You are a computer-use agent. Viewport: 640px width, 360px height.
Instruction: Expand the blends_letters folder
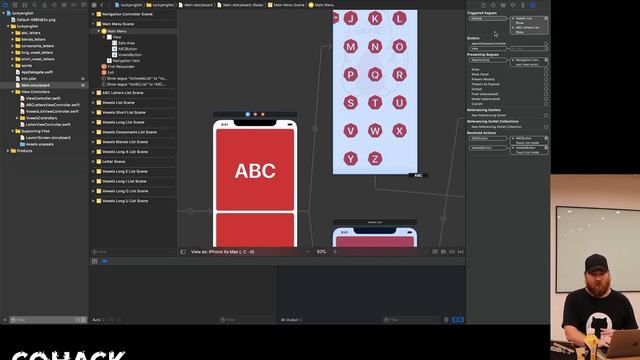tap(13, 39)
